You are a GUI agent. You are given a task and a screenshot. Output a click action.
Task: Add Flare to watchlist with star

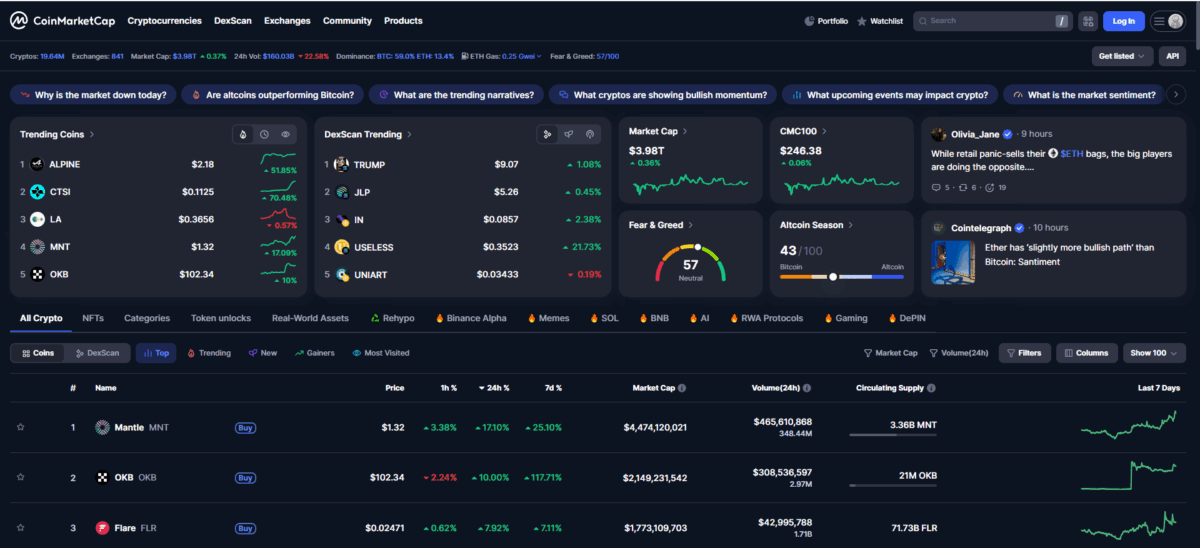20,528
